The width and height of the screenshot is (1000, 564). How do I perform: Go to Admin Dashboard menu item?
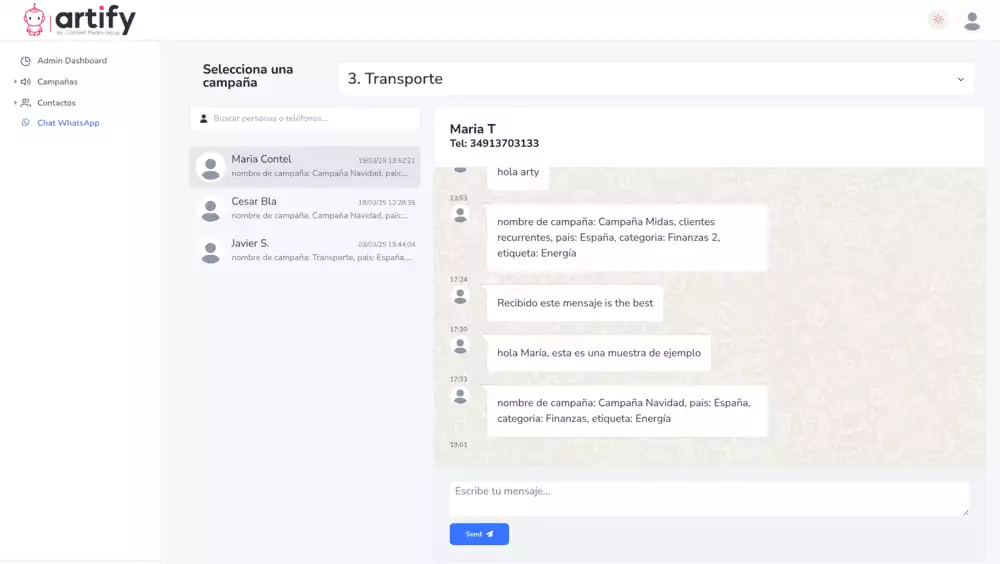pos(72,61)
